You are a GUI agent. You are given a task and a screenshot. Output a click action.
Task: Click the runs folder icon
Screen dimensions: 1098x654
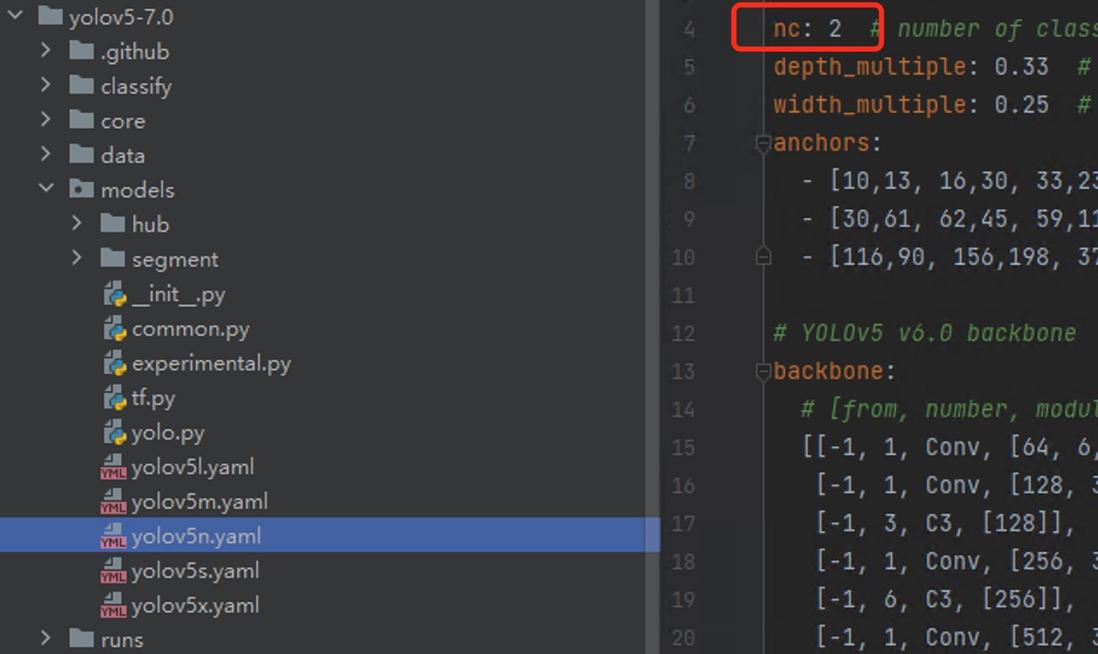click(82, 639)
